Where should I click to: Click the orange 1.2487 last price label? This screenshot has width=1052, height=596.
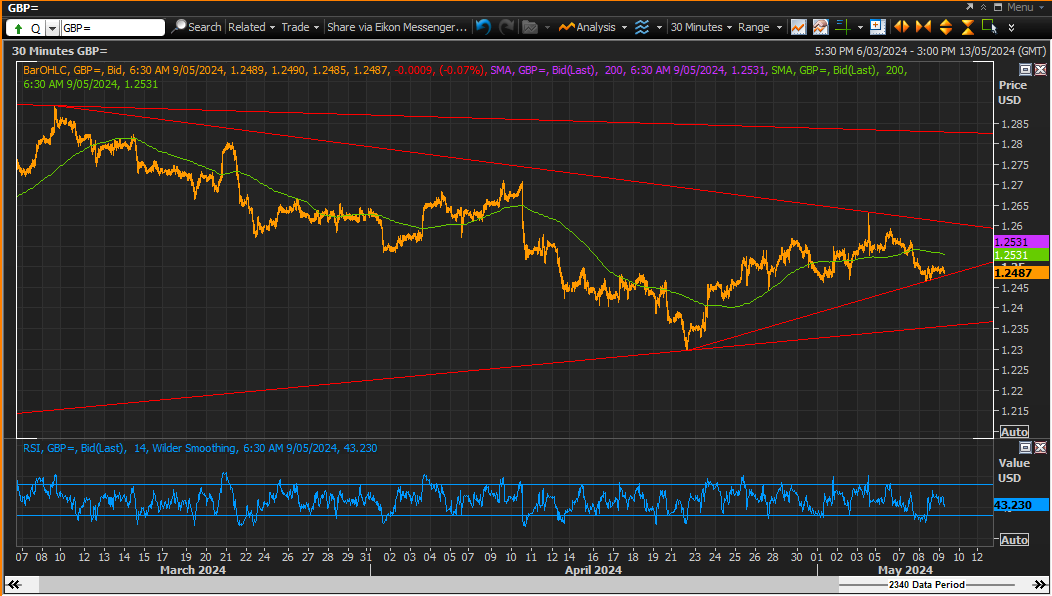pyautogui.click(x=1020, y=272)
